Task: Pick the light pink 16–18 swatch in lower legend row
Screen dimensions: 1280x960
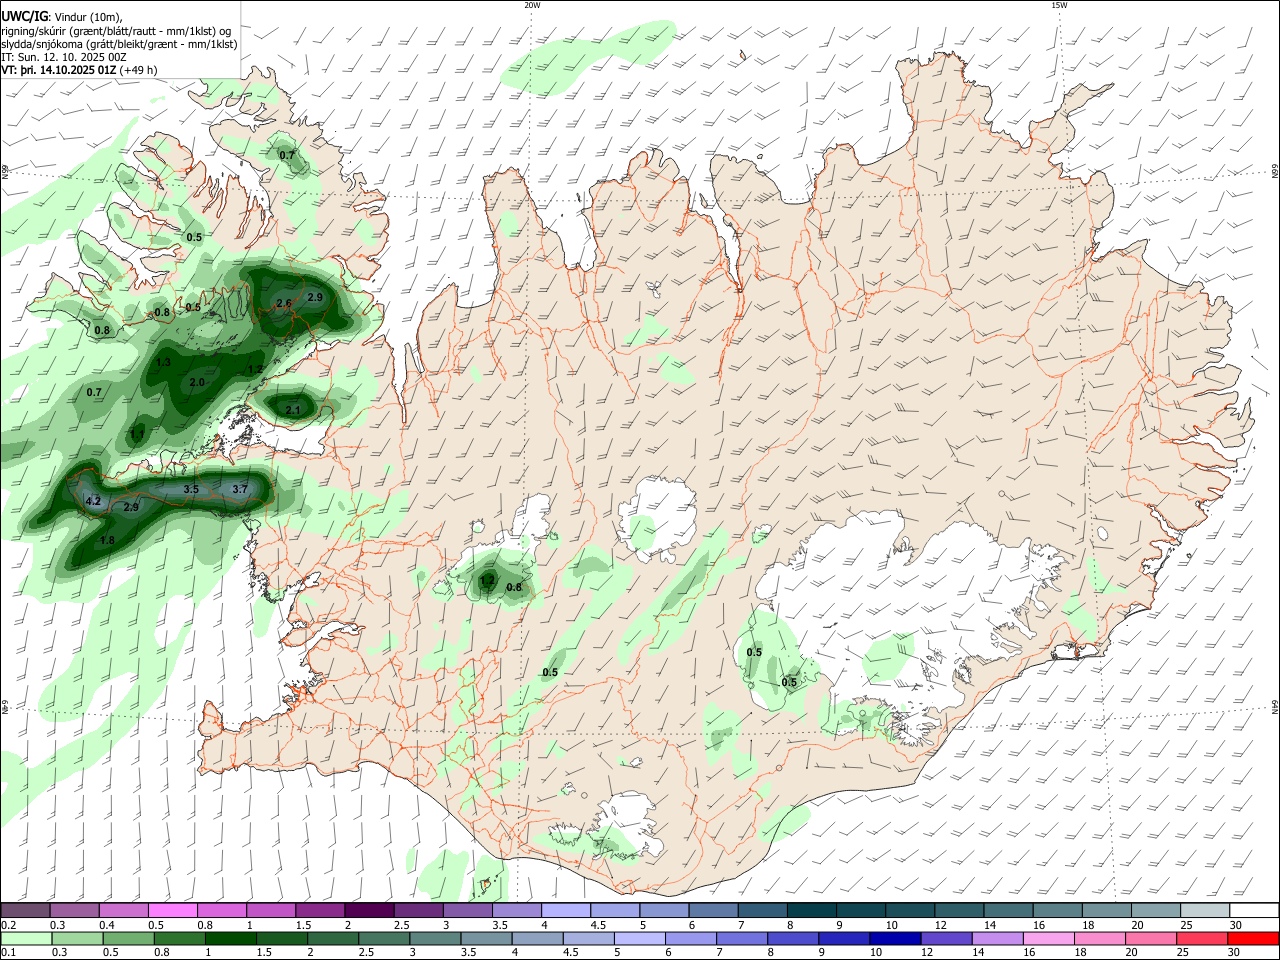Action: point(1047,939)
